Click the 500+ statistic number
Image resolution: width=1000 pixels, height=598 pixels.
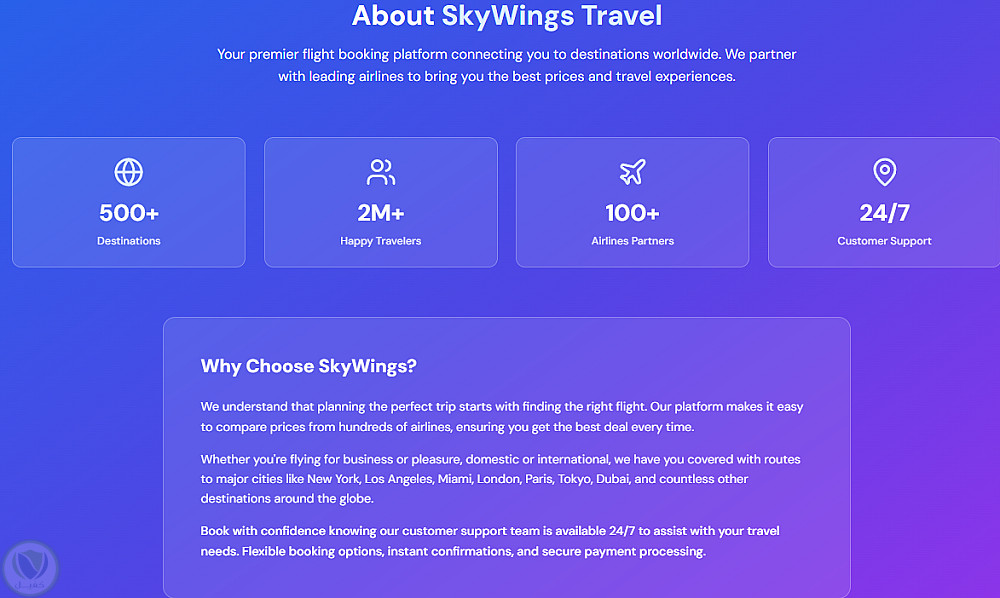click(129, 212)
